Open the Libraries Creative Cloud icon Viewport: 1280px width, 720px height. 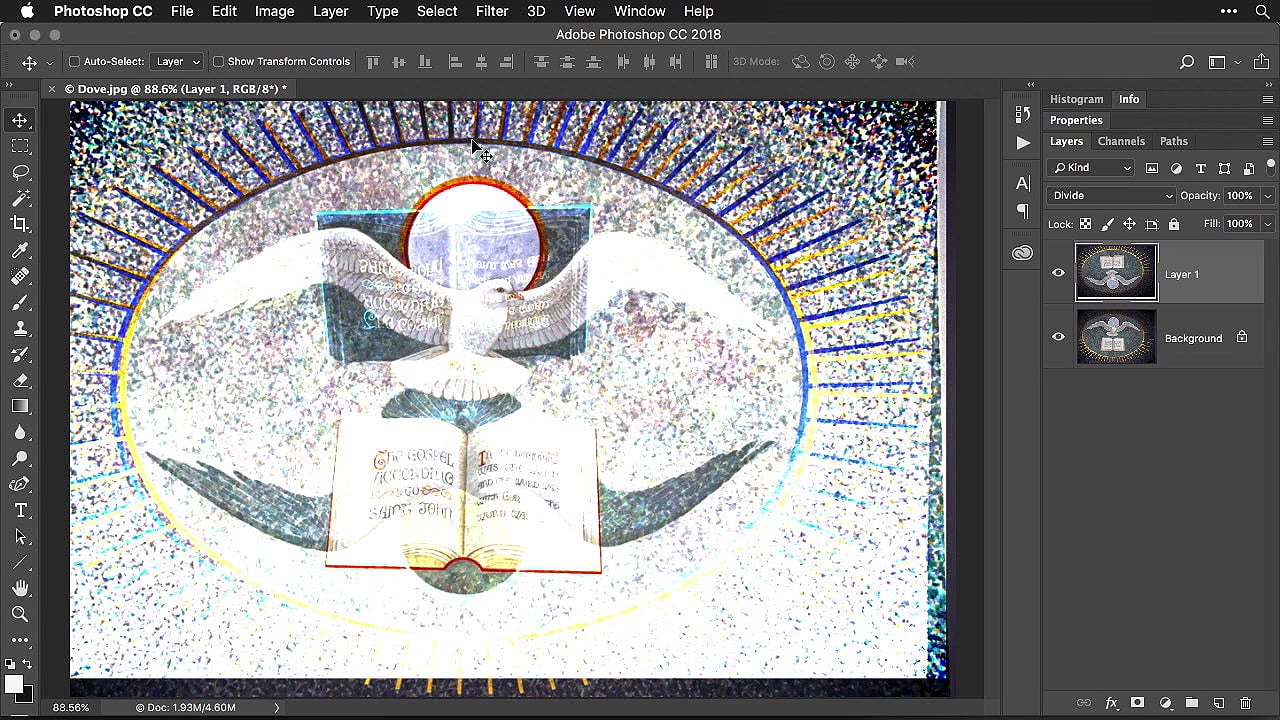click(x=1022, y=253)
